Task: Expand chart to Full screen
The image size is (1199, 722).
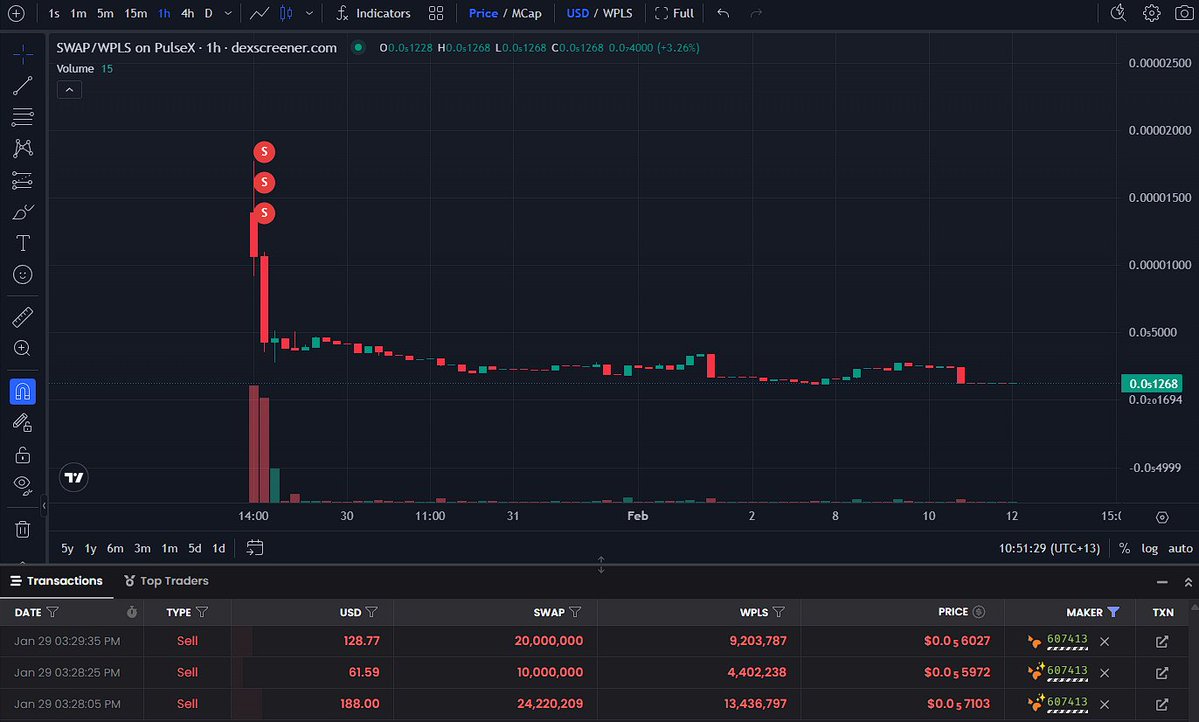Action: click(674, 13)
